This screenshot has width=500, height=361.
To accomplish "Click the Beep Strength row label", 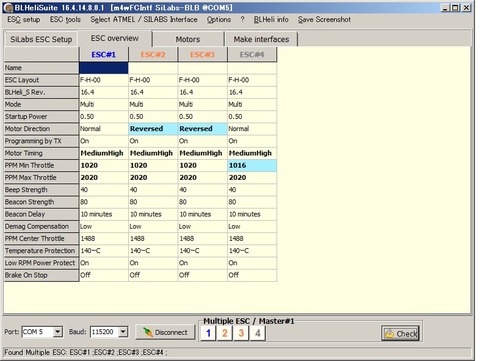I will [x=41, y=190].
